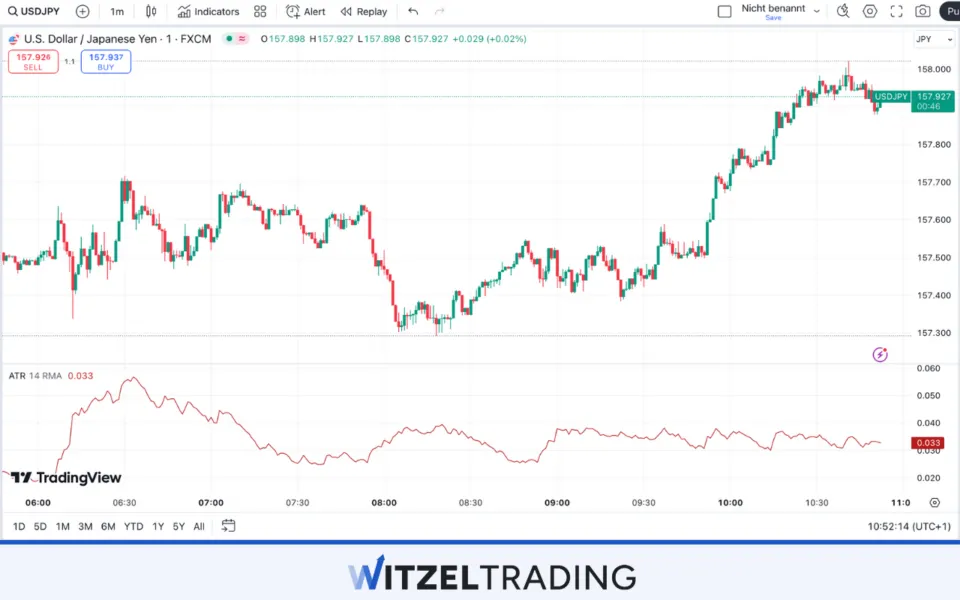Open the go-to-date calendar icon
960x600 pixels.
click(229, 526)
